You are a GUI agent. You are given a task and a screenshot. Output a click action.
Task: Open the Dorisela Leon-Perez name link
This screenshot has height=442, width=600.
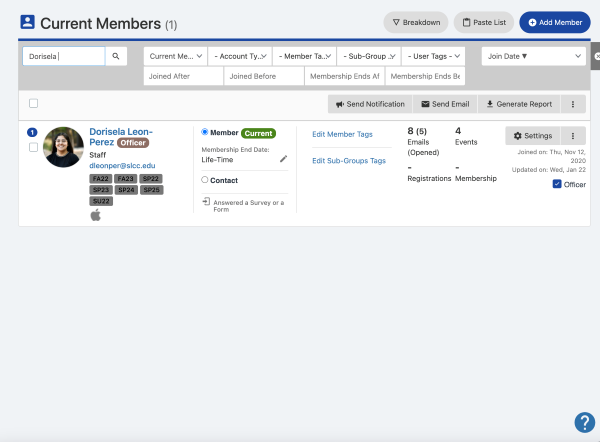[x=121, y=137]
